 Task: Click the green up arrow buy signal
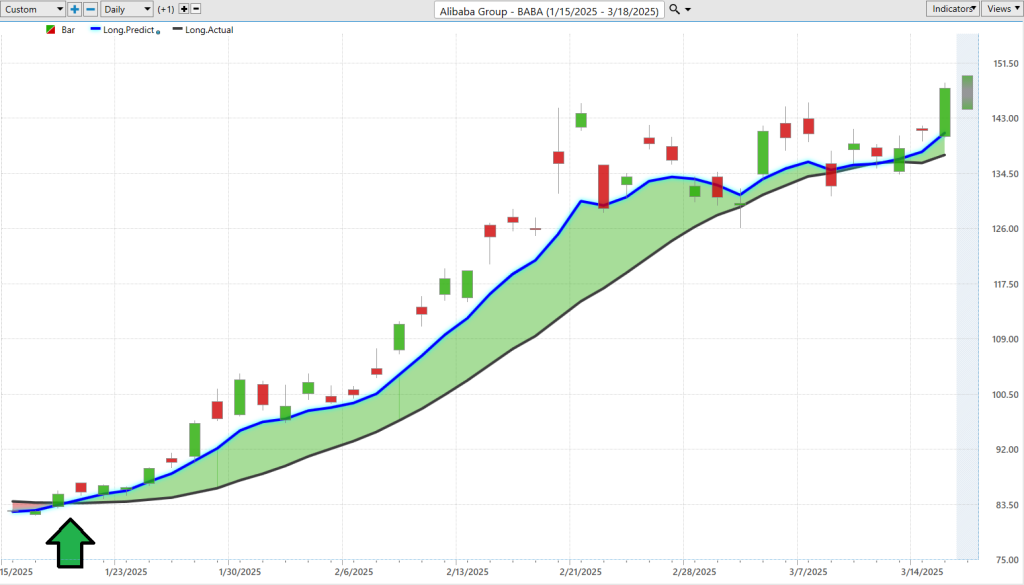pyautogui.click(x=70, y=546)
